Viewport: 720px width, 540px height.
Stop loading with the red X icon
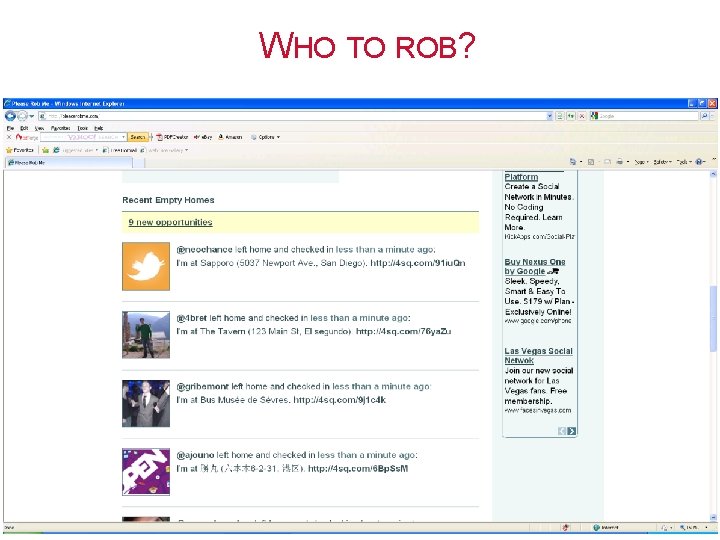pyautogui.click(x=582, y=116)
